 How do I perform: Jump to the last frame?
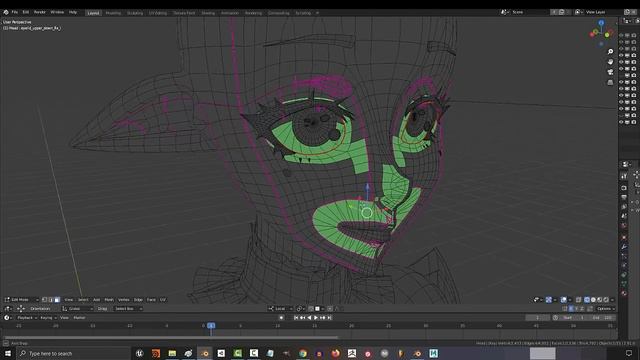(x=329, y=318)
